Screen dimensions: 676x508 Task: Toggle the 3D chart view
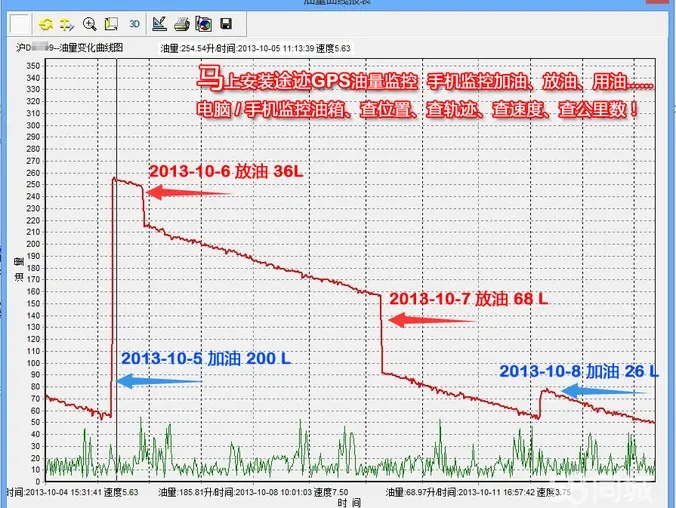132,22
